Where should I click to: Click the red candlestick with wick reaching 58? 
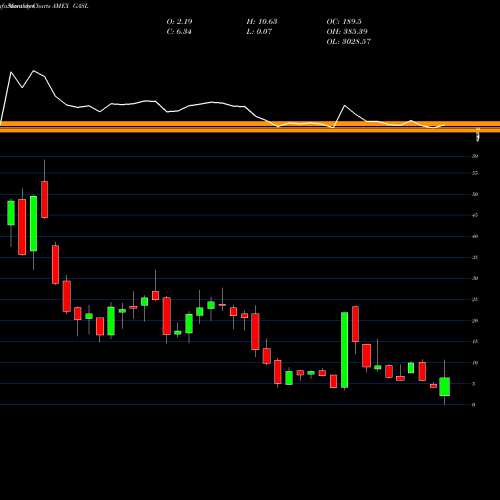(x=44, y=199)
